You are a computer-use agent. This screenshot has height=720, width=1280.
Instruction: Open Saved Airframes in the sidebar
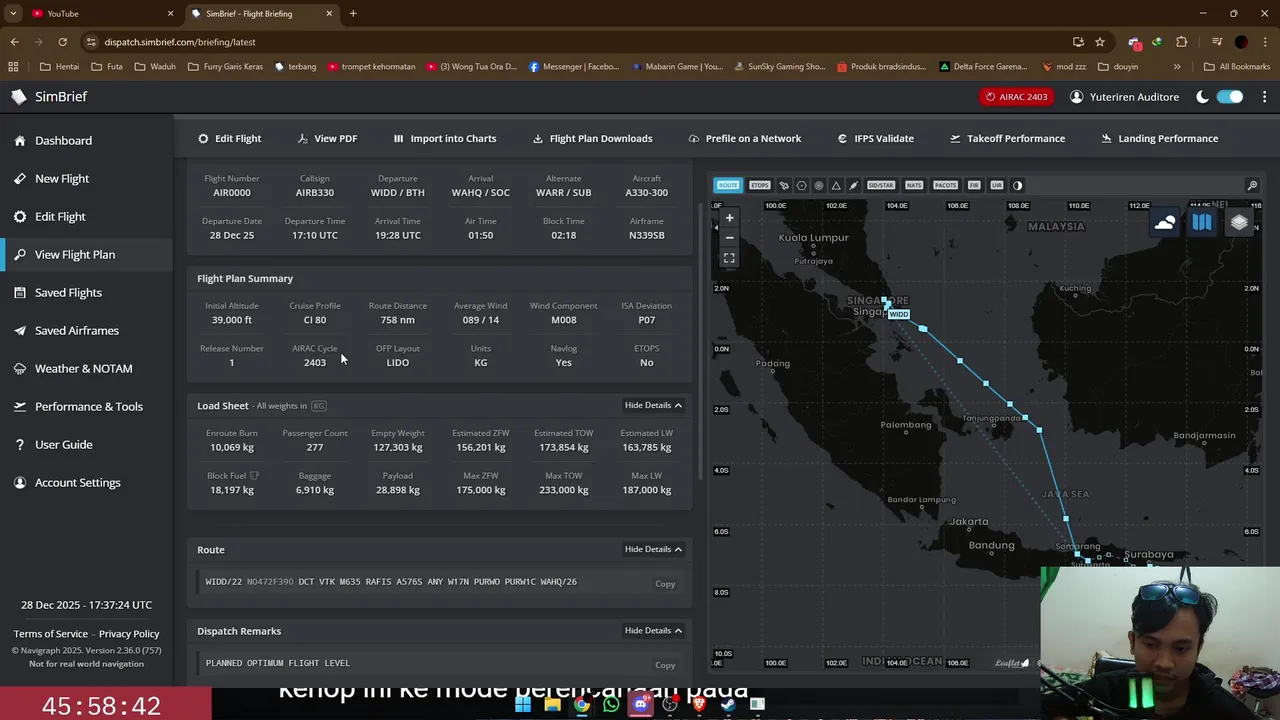tap(77, 330)
